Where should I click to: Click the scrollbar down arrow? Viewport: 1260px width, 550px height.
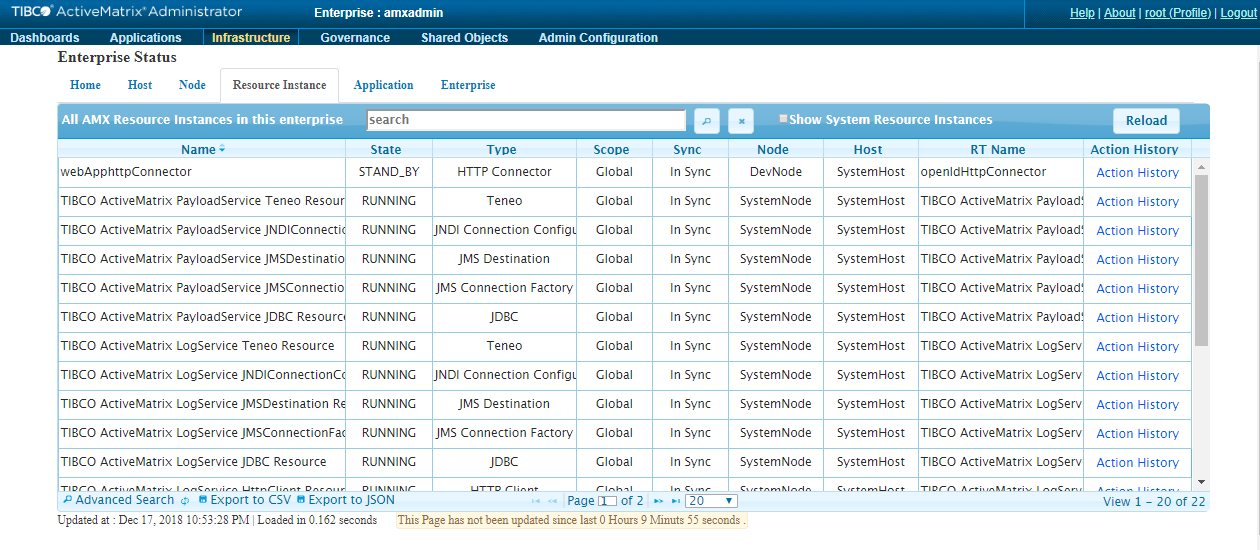click(1201, 483)
